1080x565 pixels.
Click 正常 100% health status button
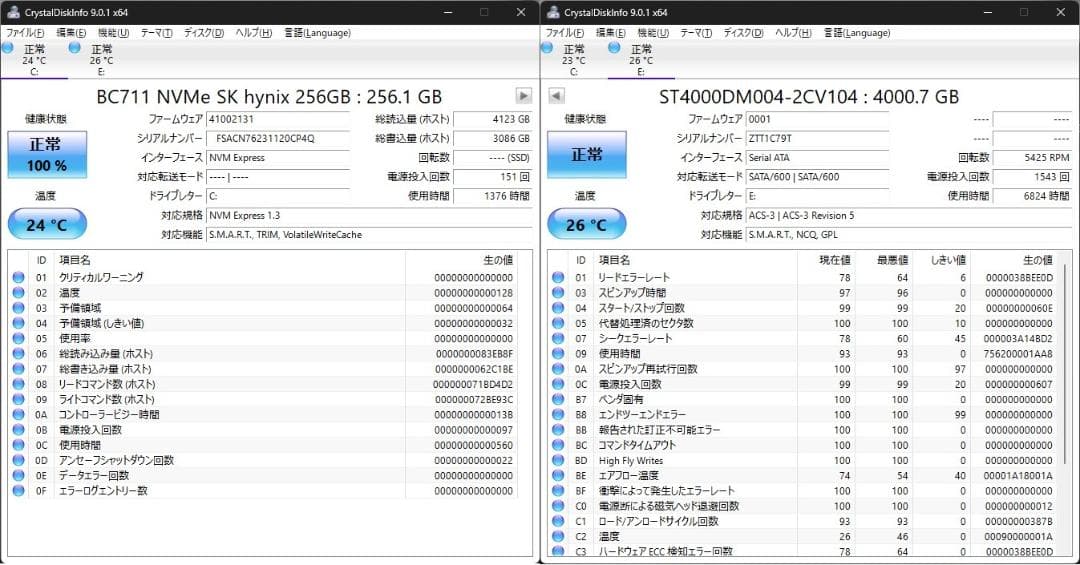tap(47, 155)
